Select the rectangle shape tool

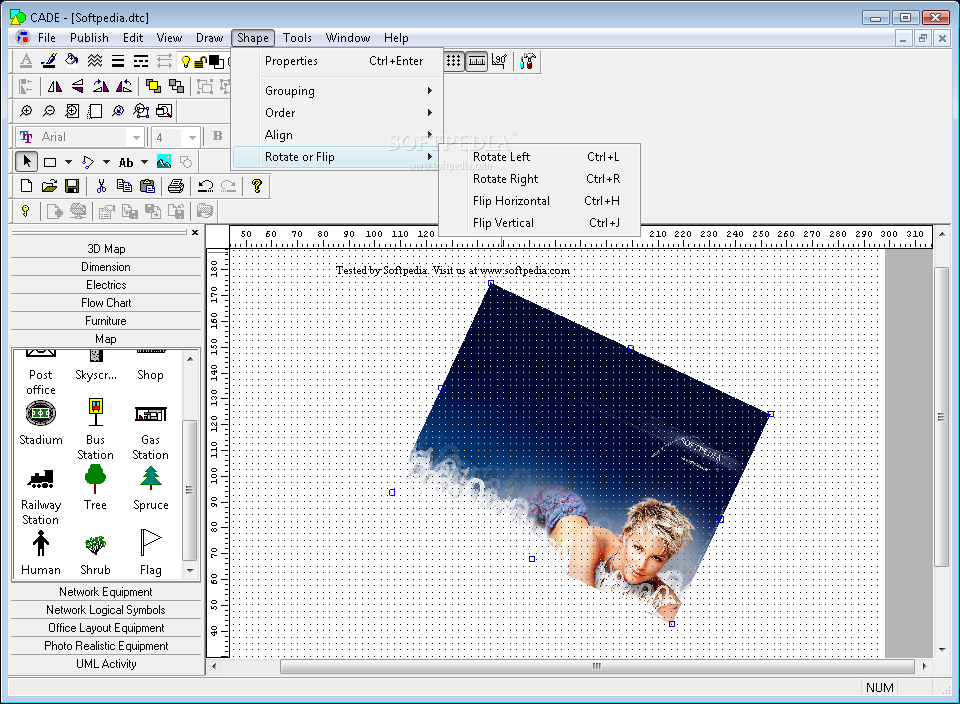pos(50,162)
